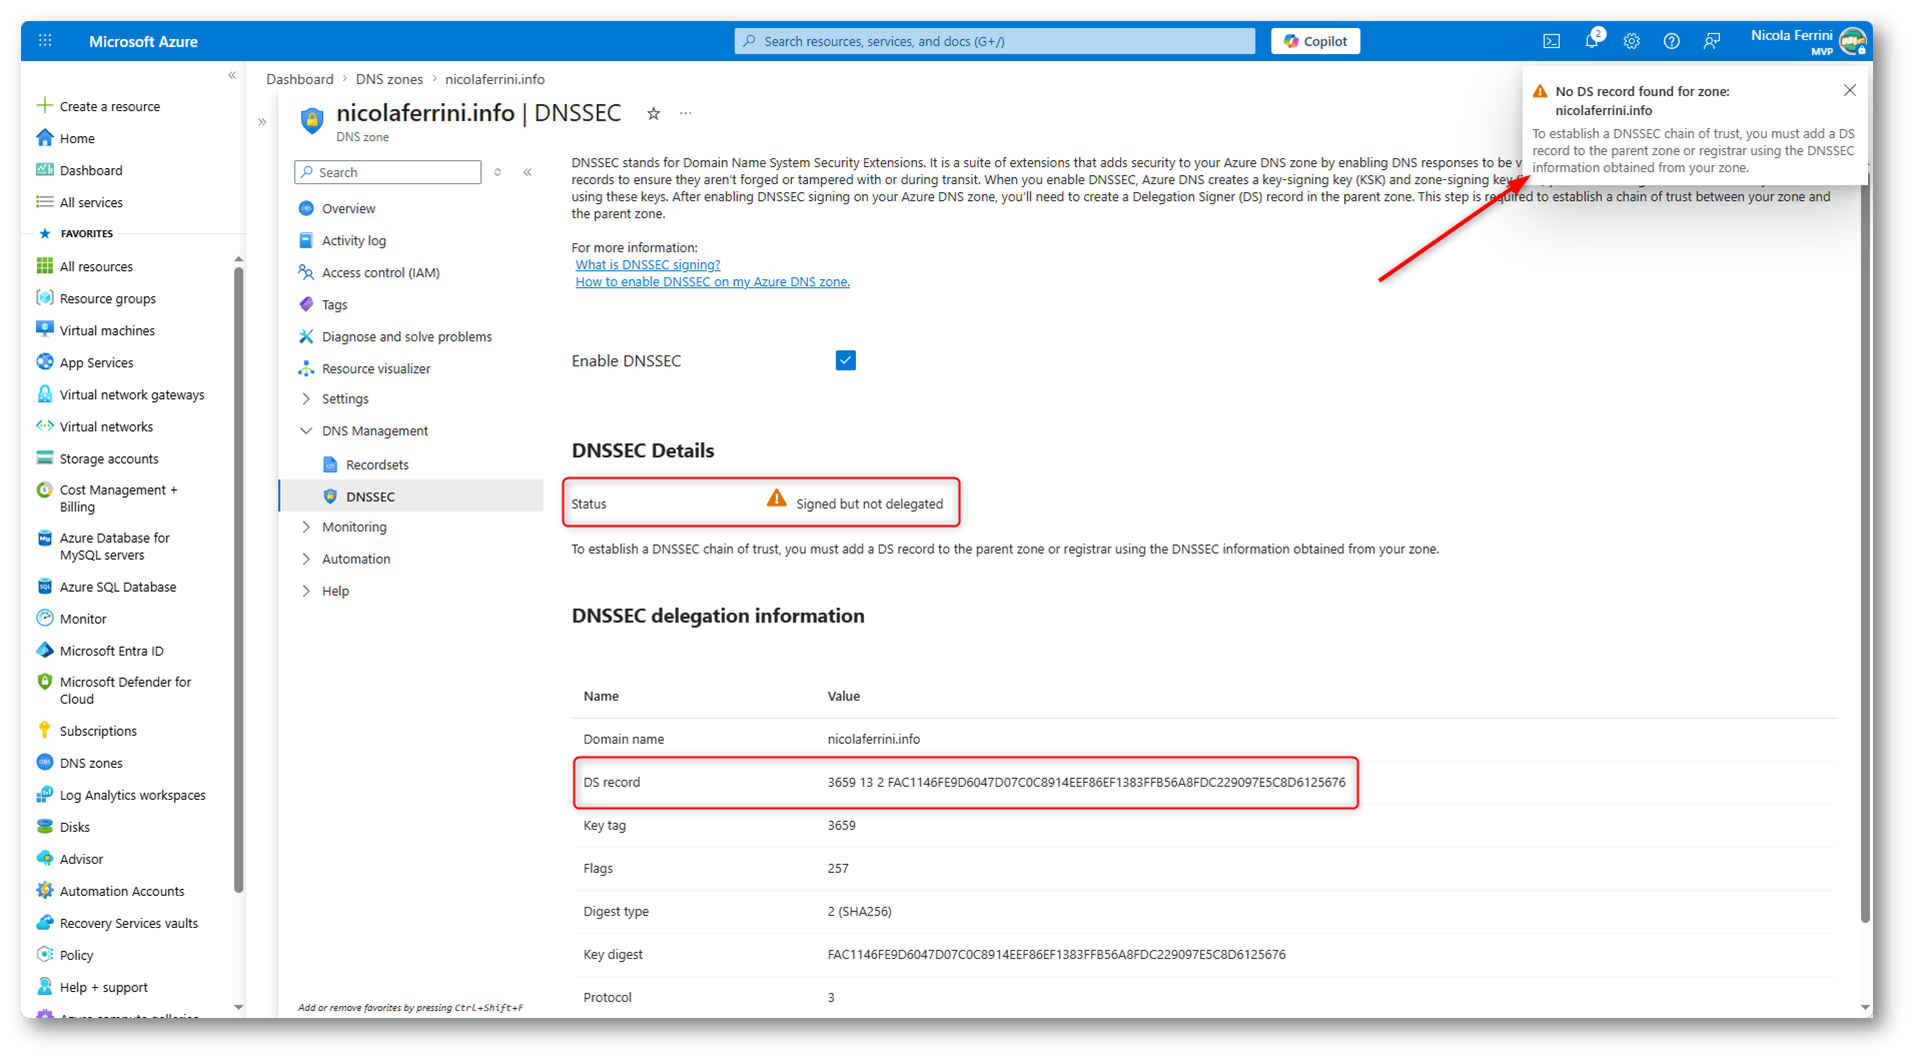Expand the Settings section
This screenshot has height=1060, width=1915.
(x=306, y=399)
